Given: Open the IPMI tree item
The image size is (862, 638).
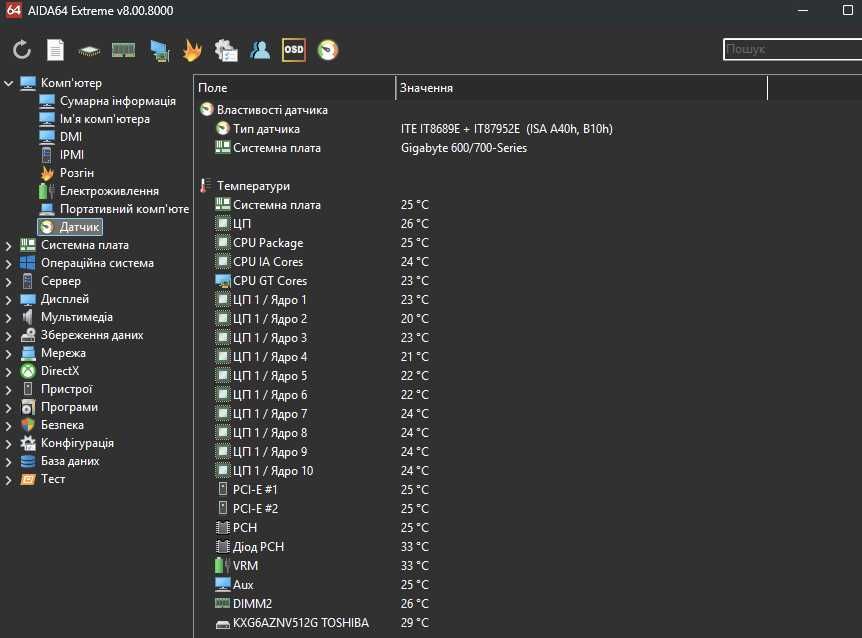Looking at the screenshot, I should tap(72, 155).
